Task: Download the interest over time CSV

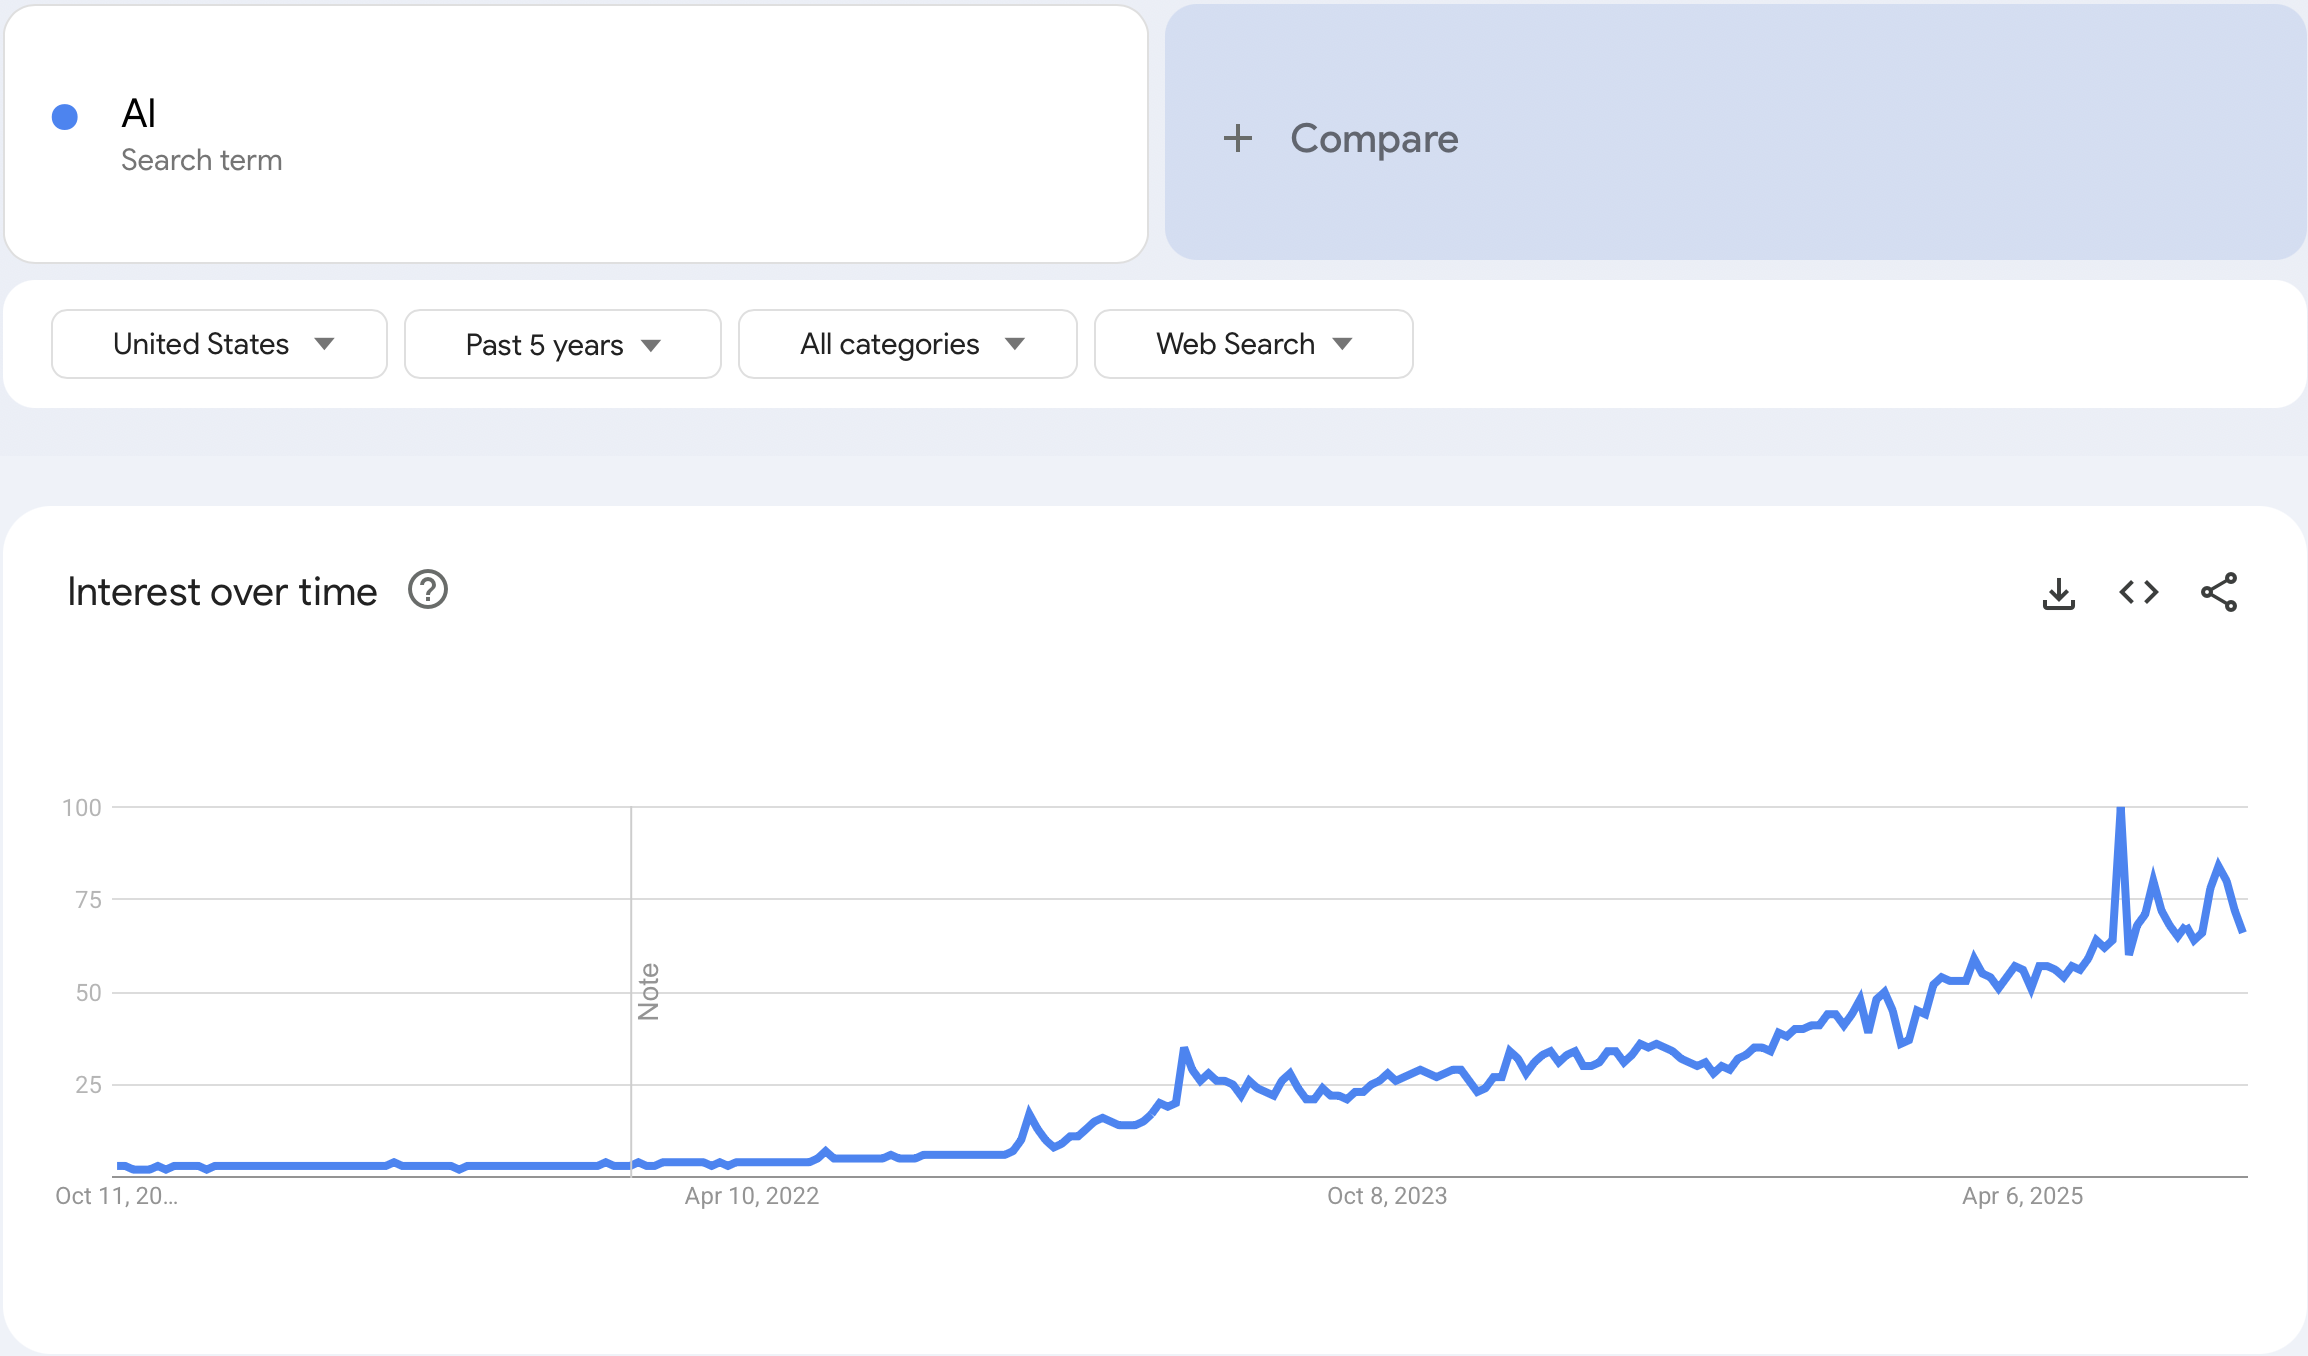Action: tap(2058, 593)
